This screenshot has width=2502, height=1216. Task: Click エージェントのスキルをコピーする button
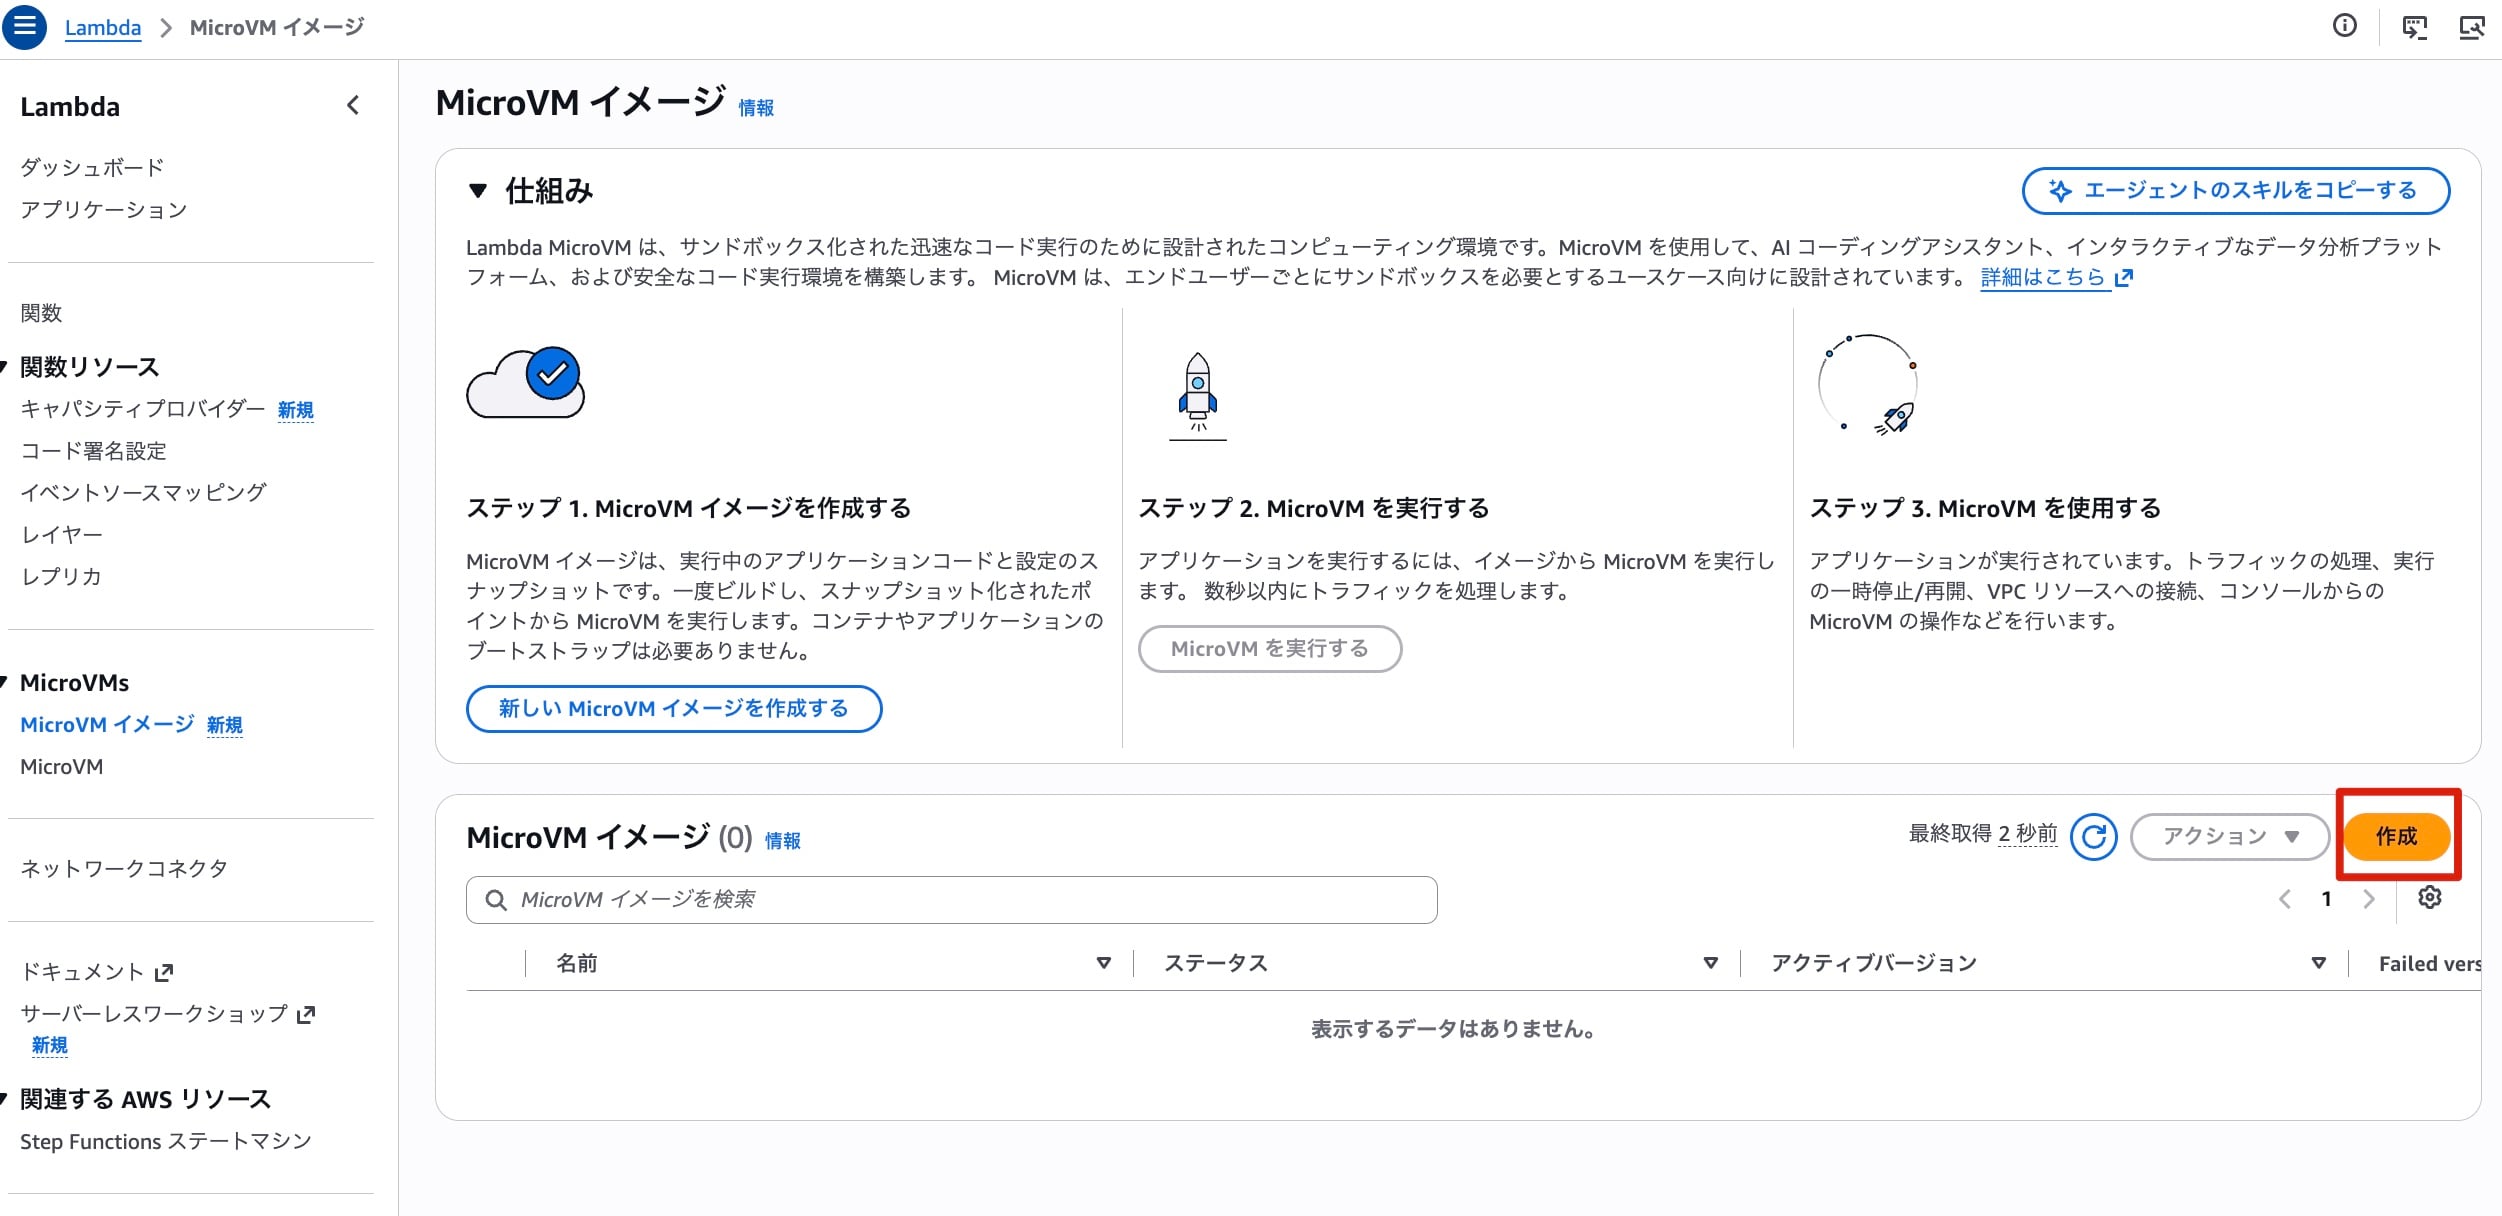(x=2236, y=191)
